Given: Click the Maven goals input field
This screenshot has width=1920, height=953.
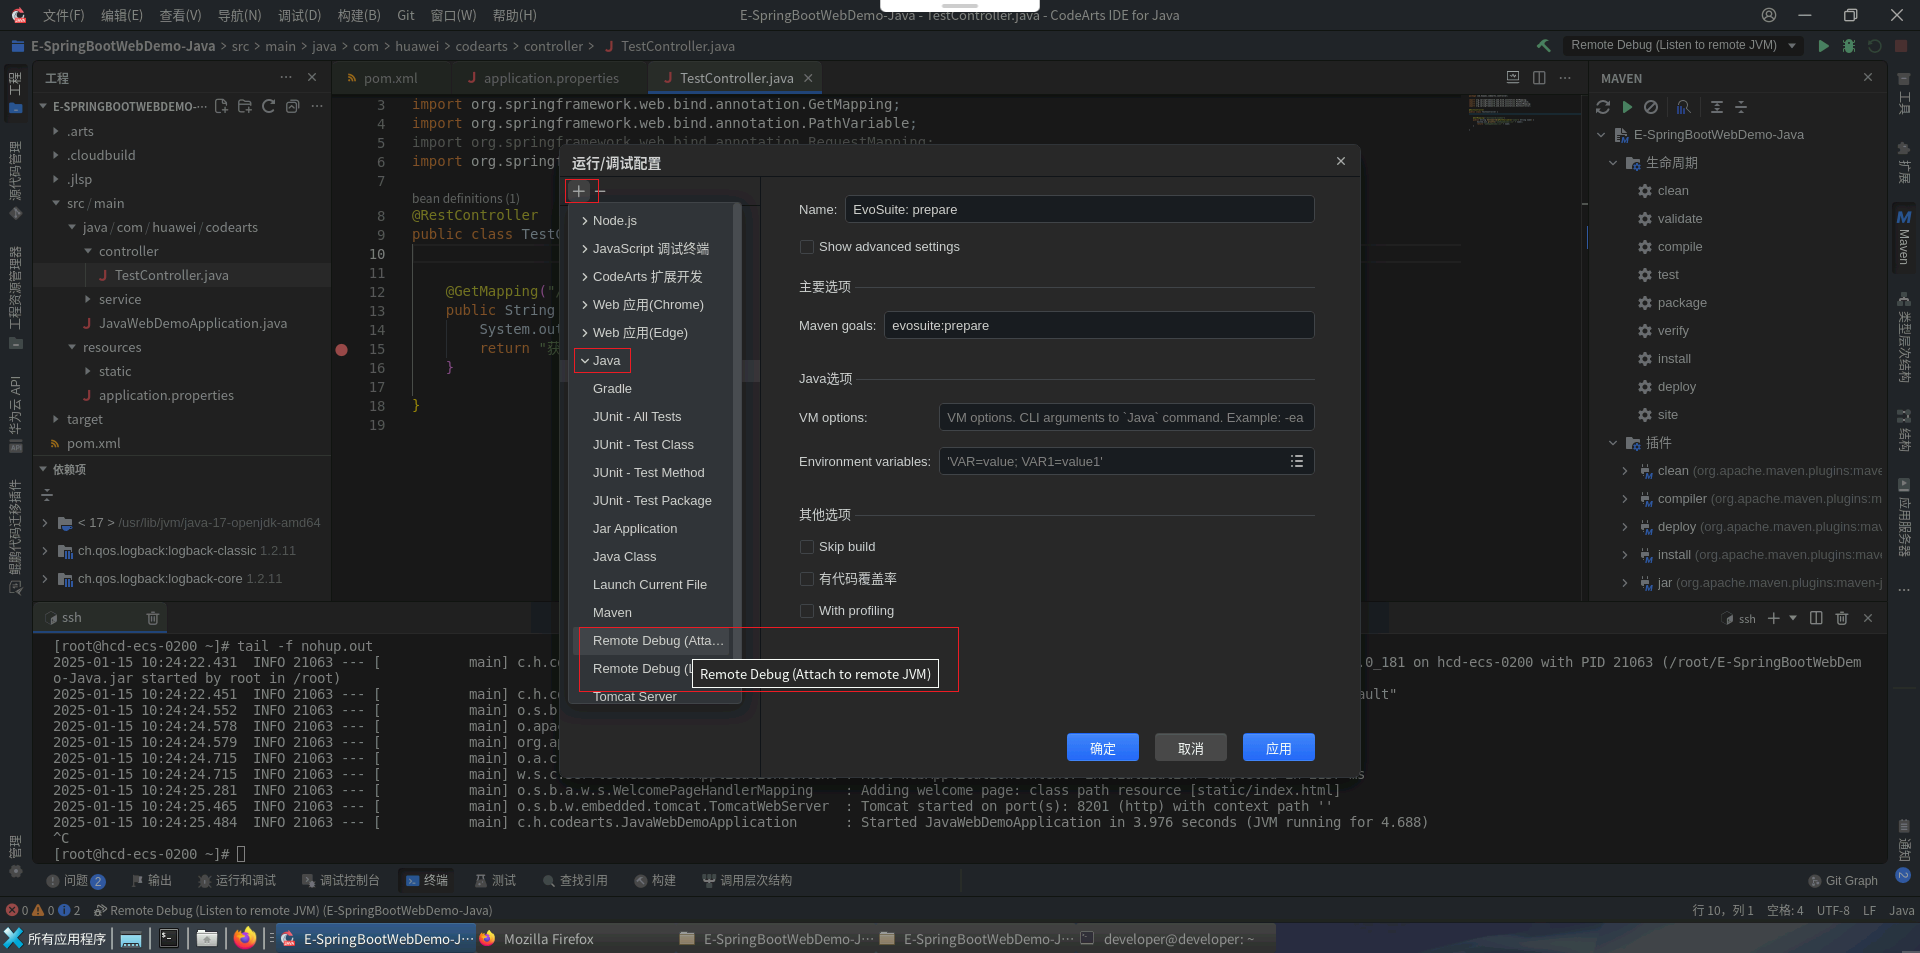Looking at the screenshot, I should (1099, 326).
